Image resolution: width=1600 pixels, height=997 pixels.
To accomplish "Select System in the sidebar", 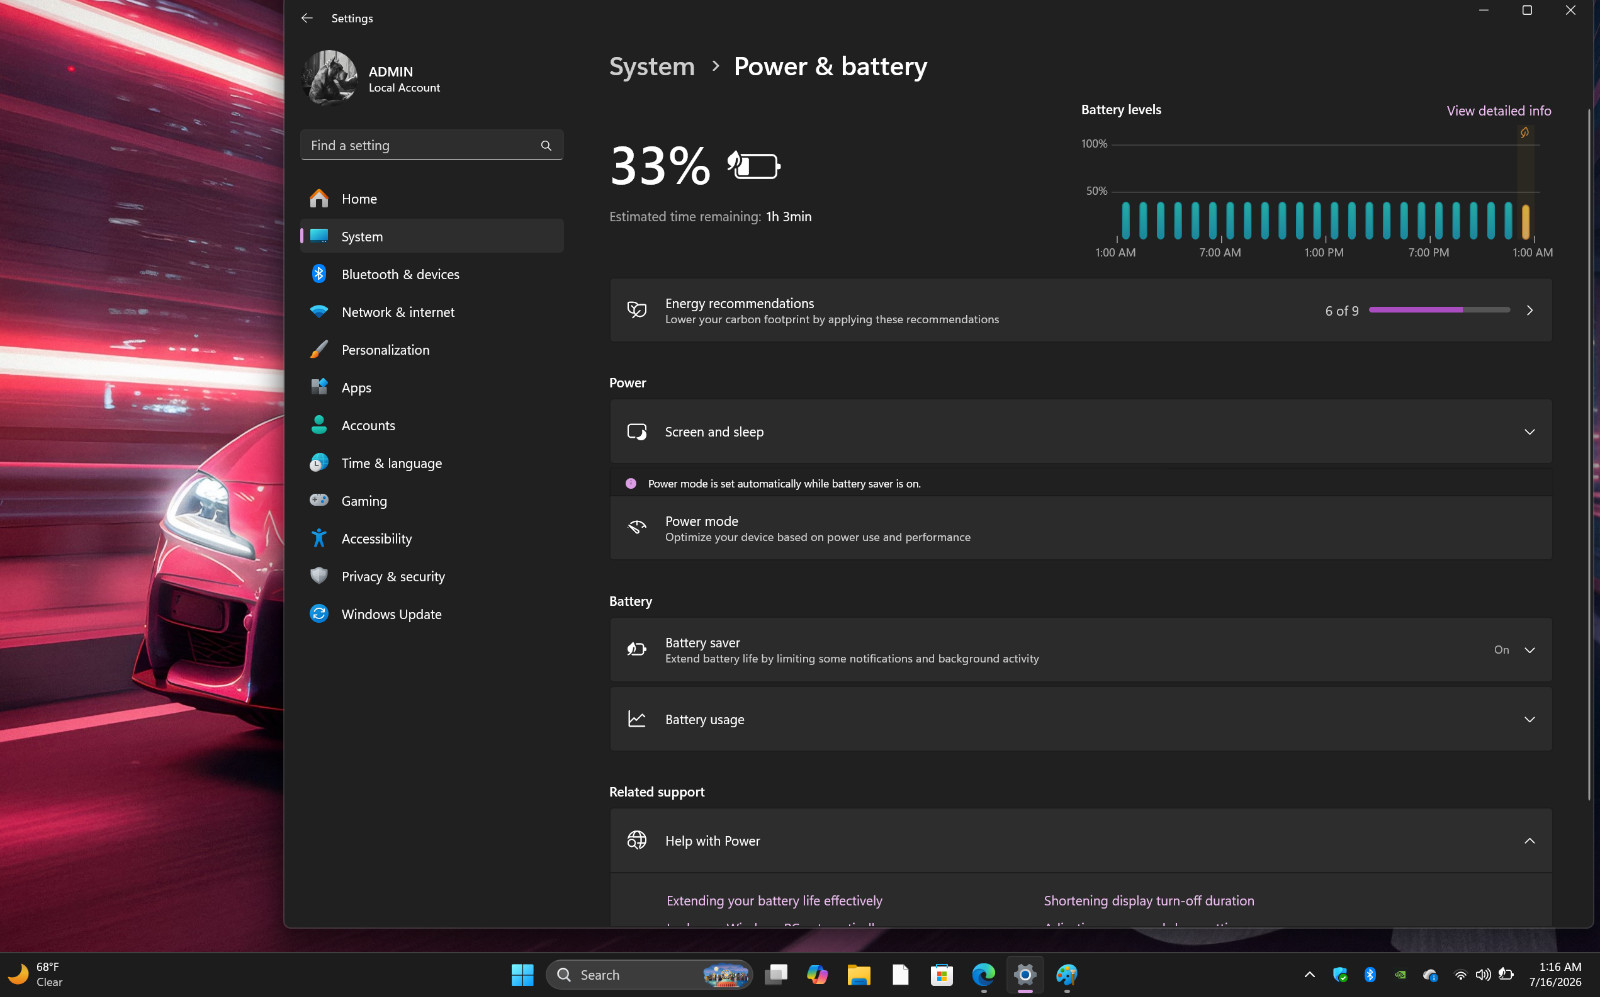I will [x=432, y=237].
